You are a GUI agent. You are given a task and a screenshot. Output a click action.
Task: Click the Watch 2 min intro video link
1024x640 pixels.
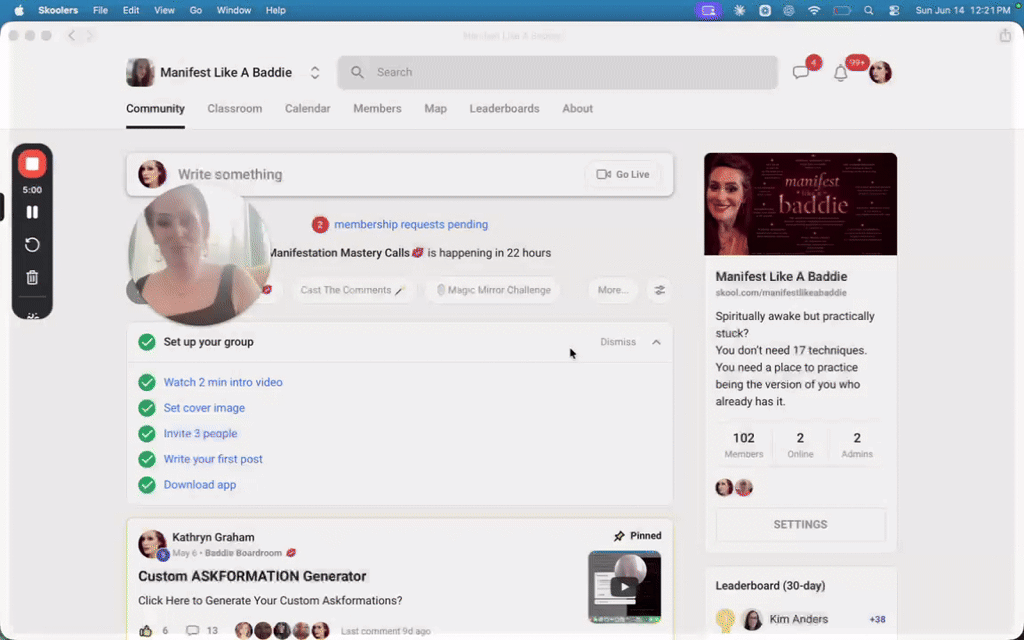[x=223, y=382]
